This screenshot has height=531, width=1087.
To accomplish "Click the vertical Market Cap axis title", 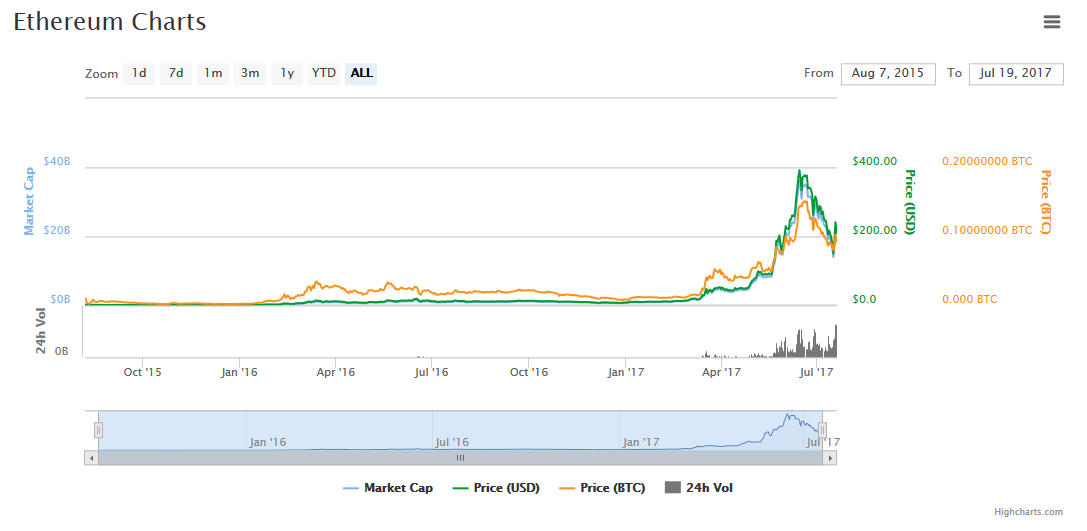I will click(x=29, y=201).
